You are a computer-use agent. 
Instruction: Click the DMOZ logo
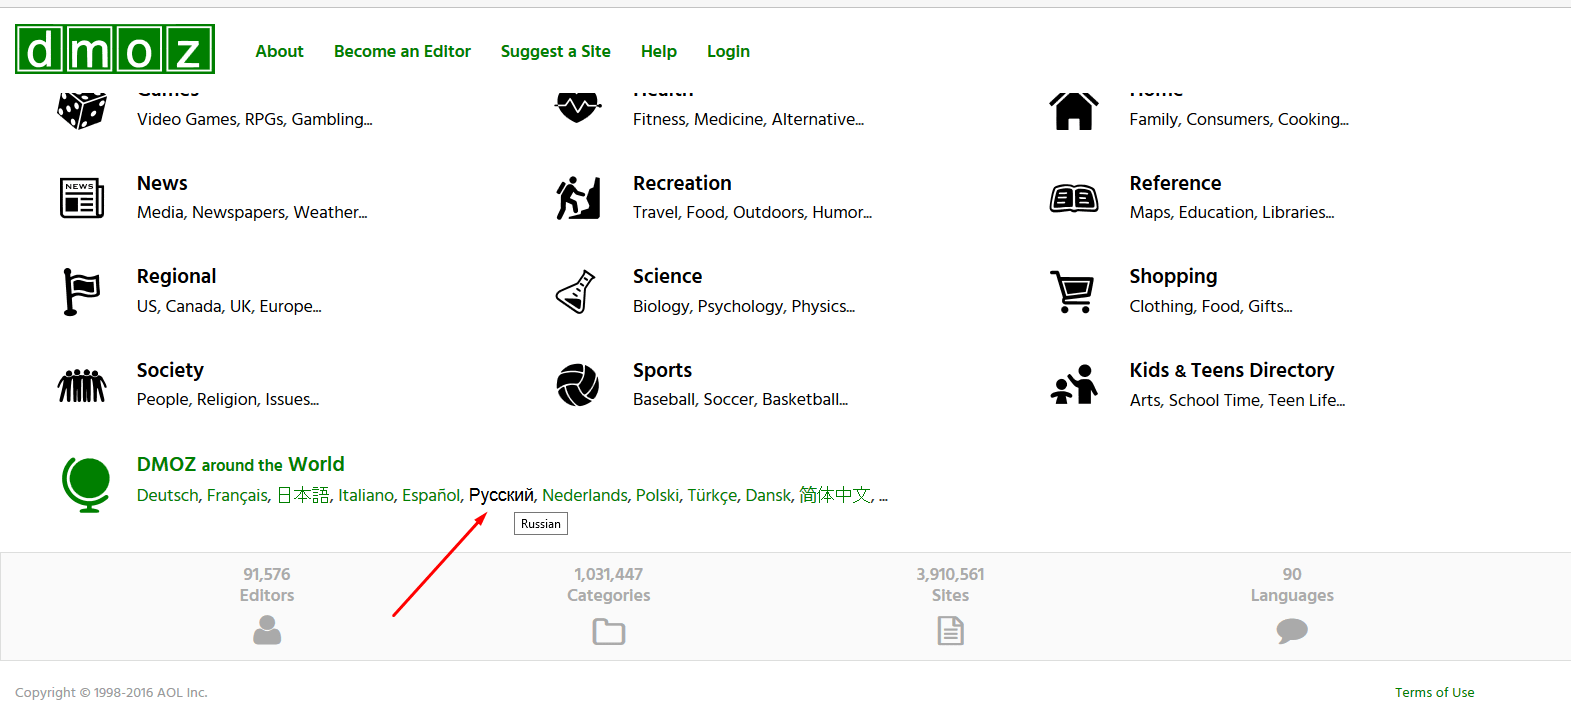(115, 49)
